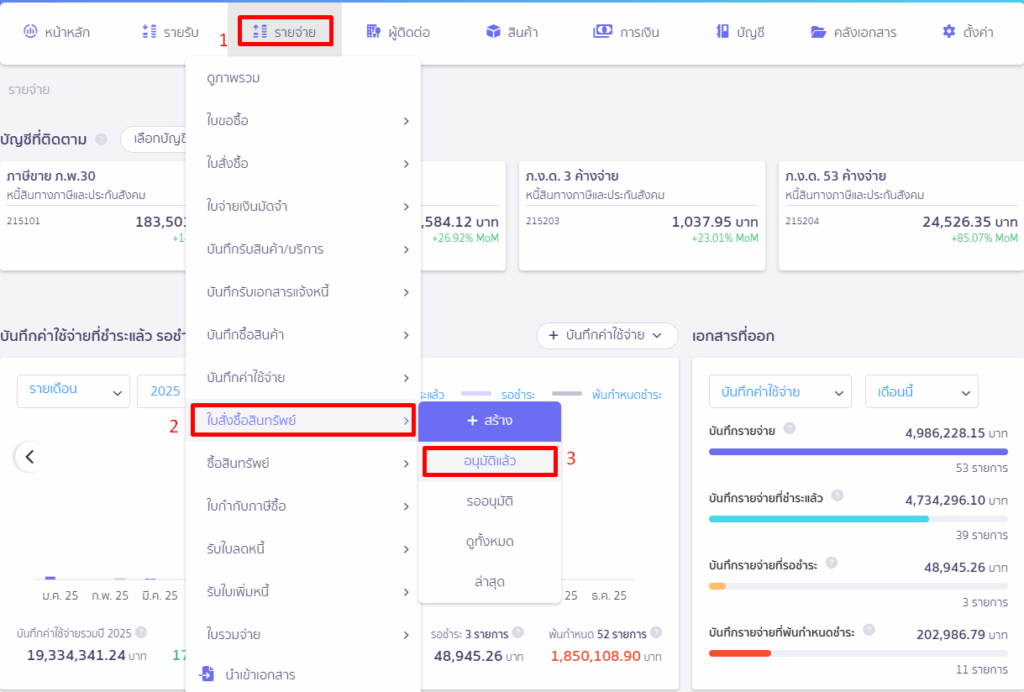This screenshot has height=692, width=1024.
Task: Expand the บันทึกค่าใช้จ่าย document type dropdown
Action: (779, 391)
